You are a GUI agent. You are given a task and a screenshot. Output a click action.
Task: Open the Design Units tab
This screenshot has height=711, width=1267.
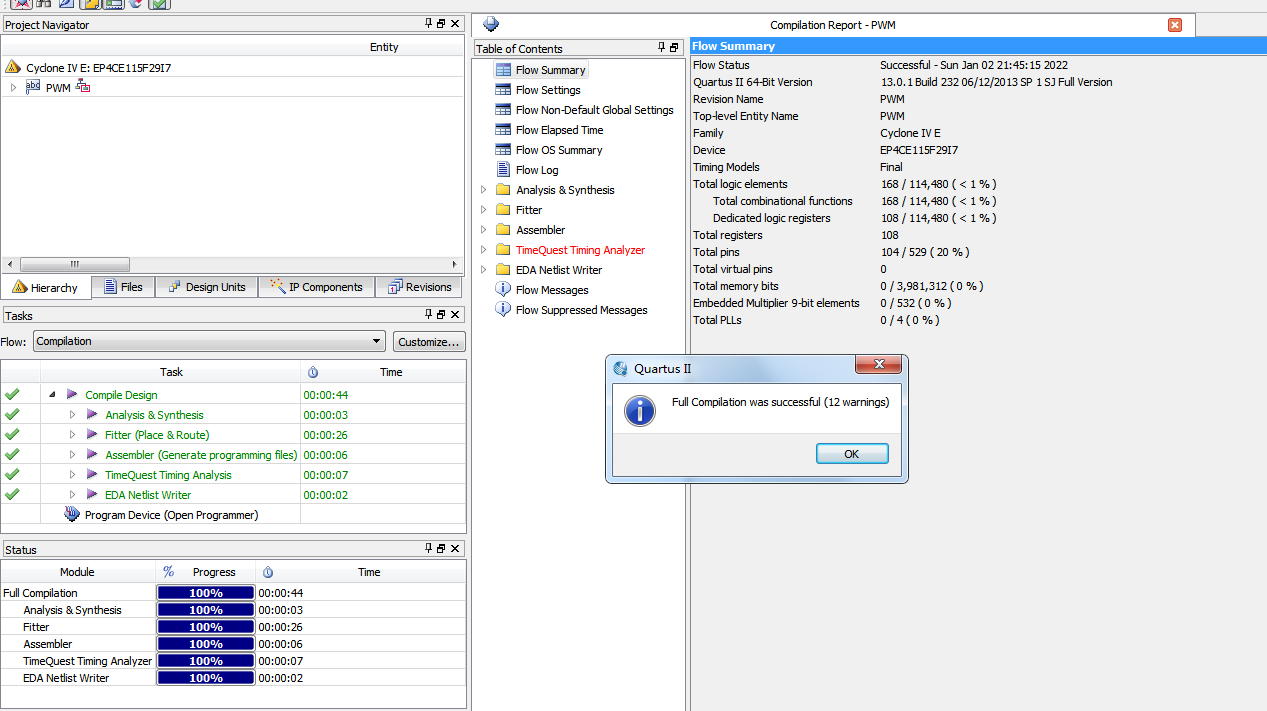206,287
